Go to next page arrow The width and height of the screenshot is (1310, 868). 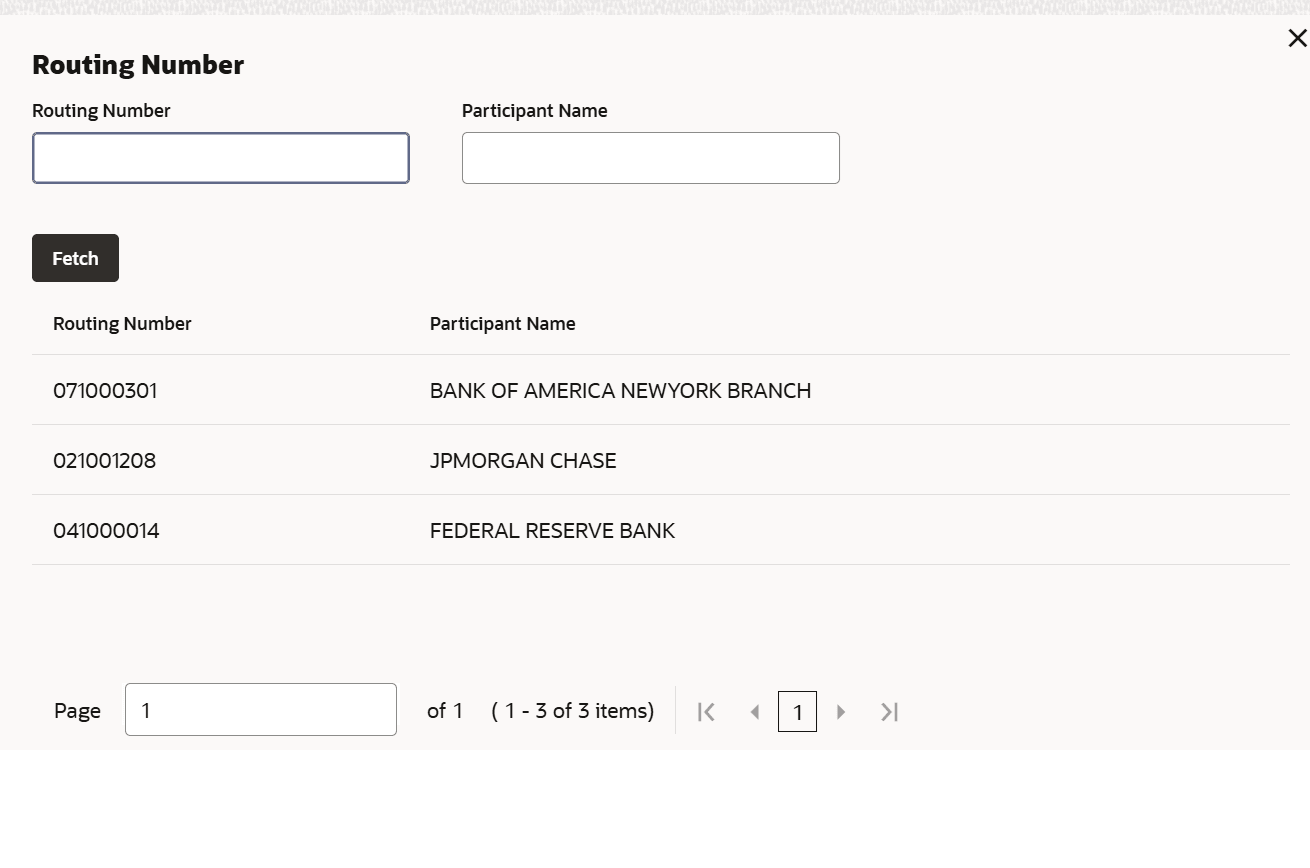841,712
